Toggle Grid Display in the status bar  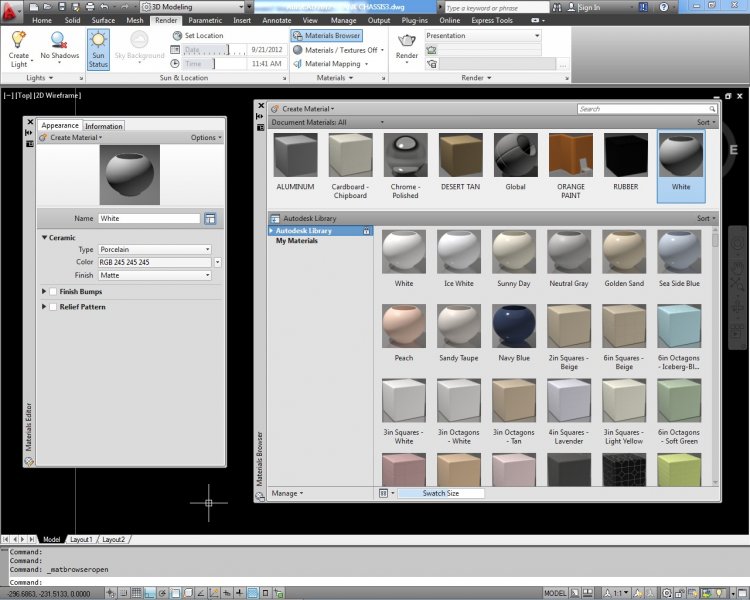point(136,593)
